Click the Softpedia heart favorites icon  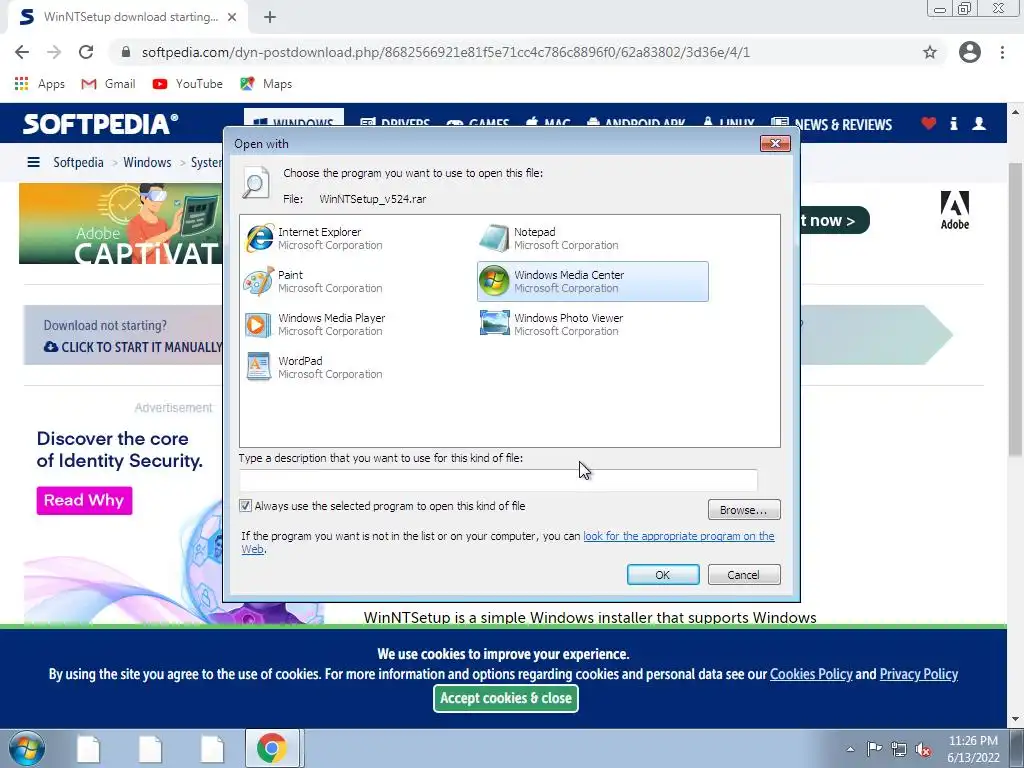[x=929, y=123]
